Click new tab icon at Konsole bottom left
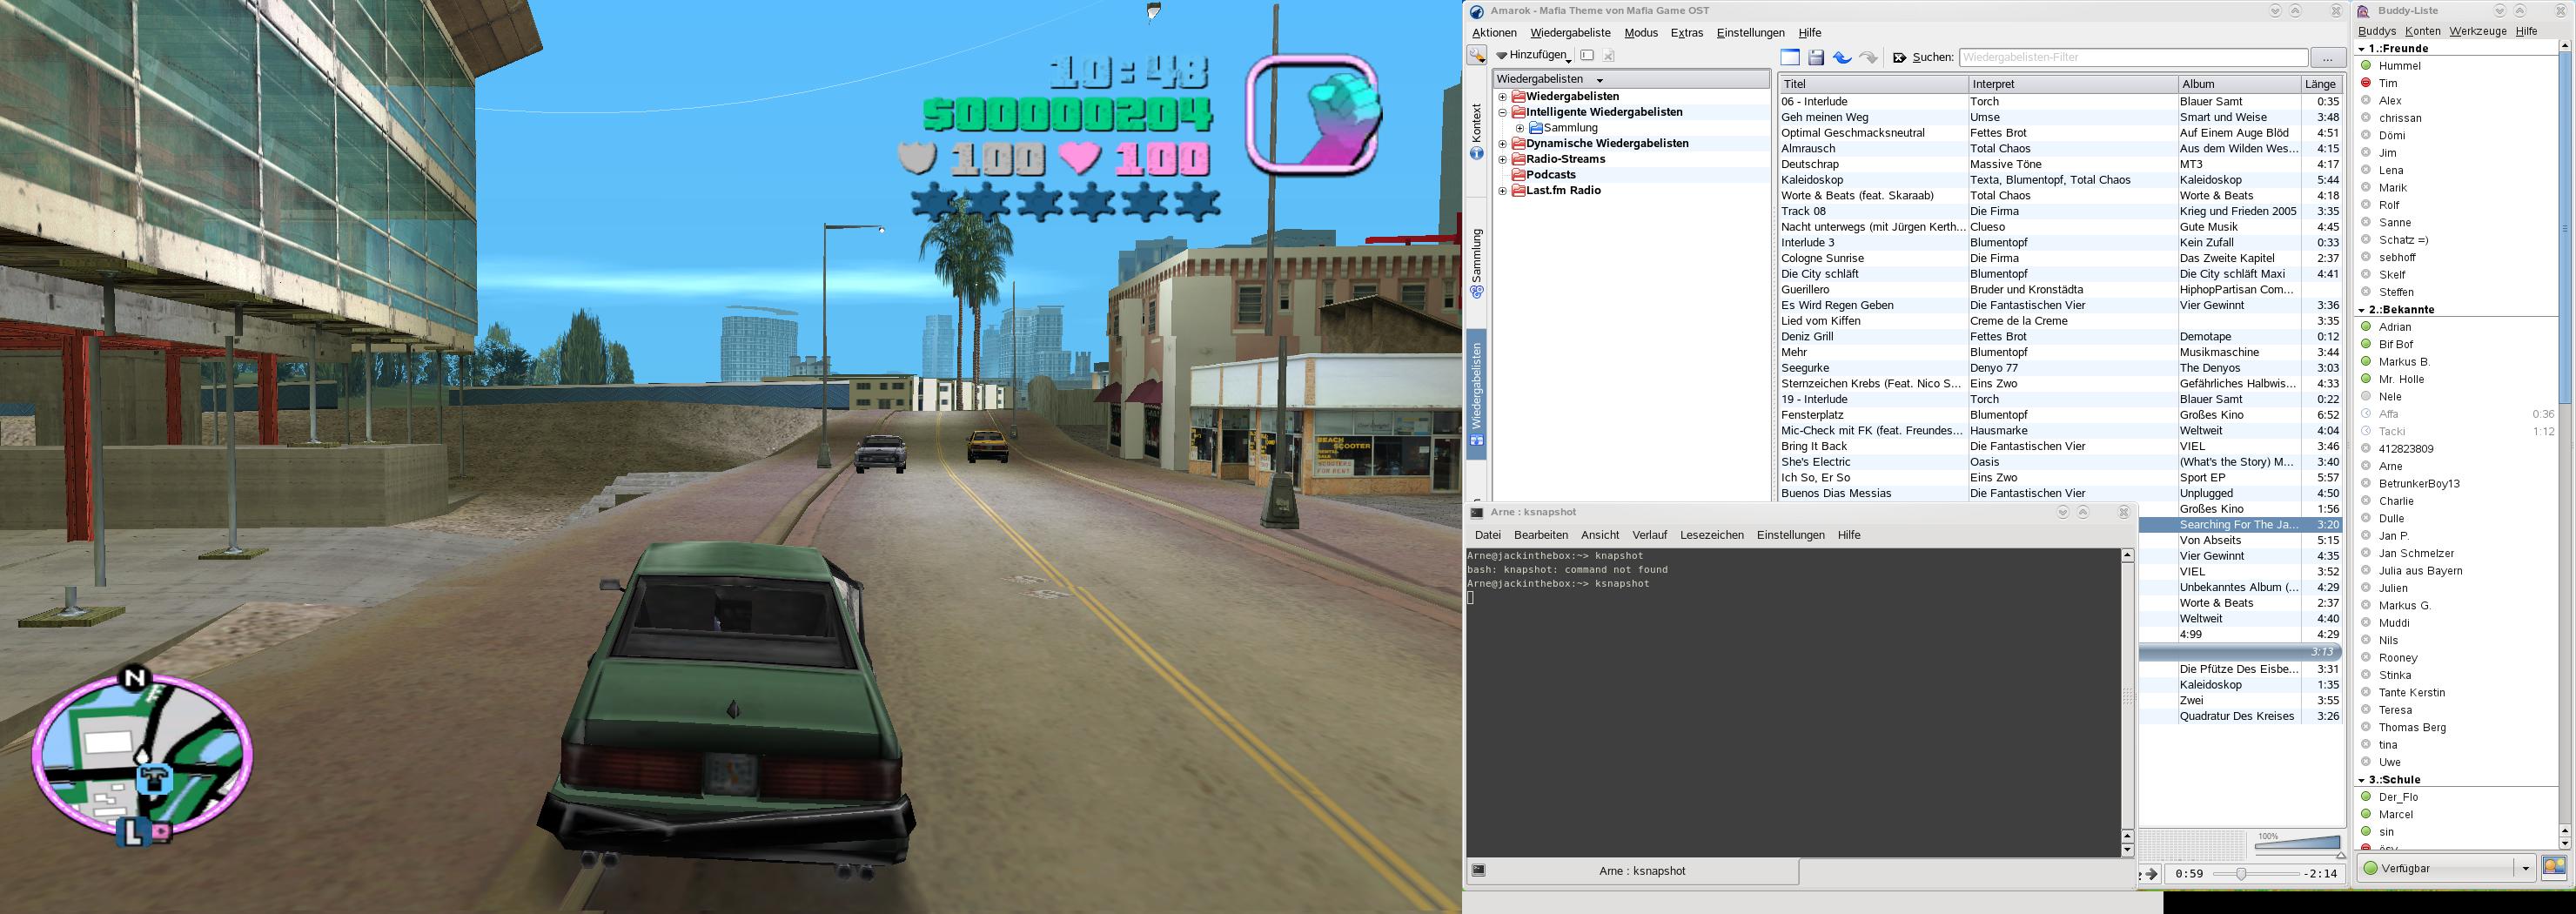 (1479, 870)
